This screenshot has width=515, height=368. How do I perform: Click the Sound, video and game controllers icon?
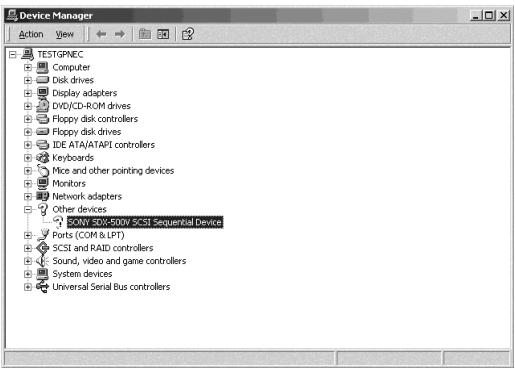pos(42,261)
